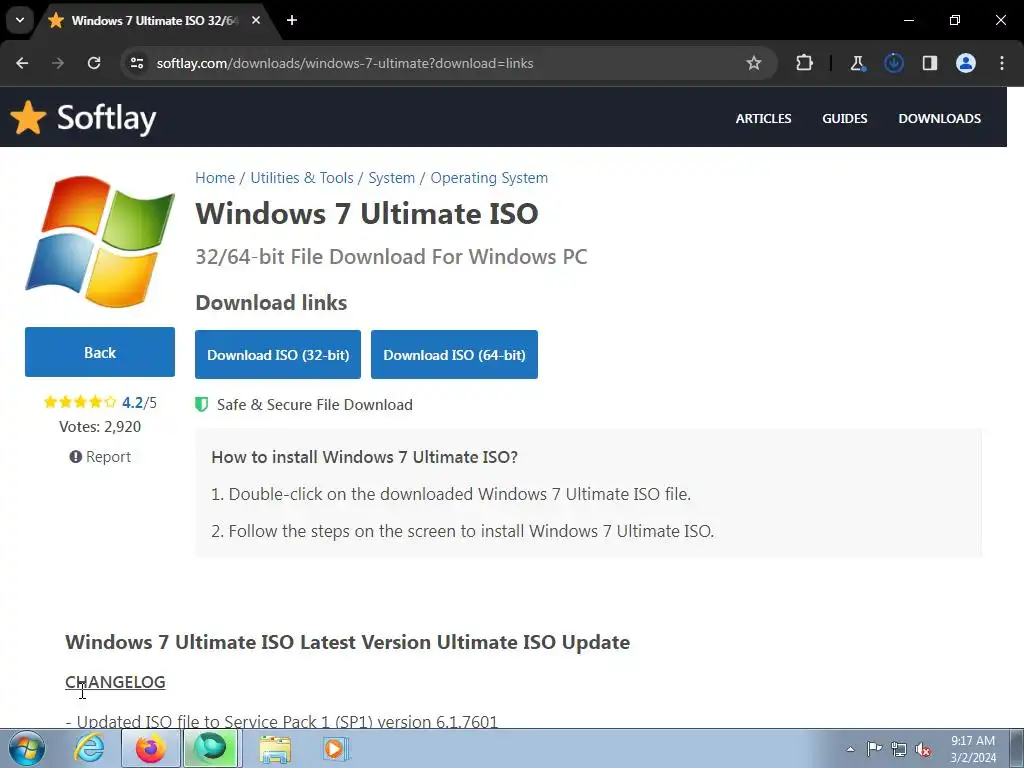Open the Downloads icon in toolbar
The height and width of the screenshot is (768, 1024).
coord(893,63)
